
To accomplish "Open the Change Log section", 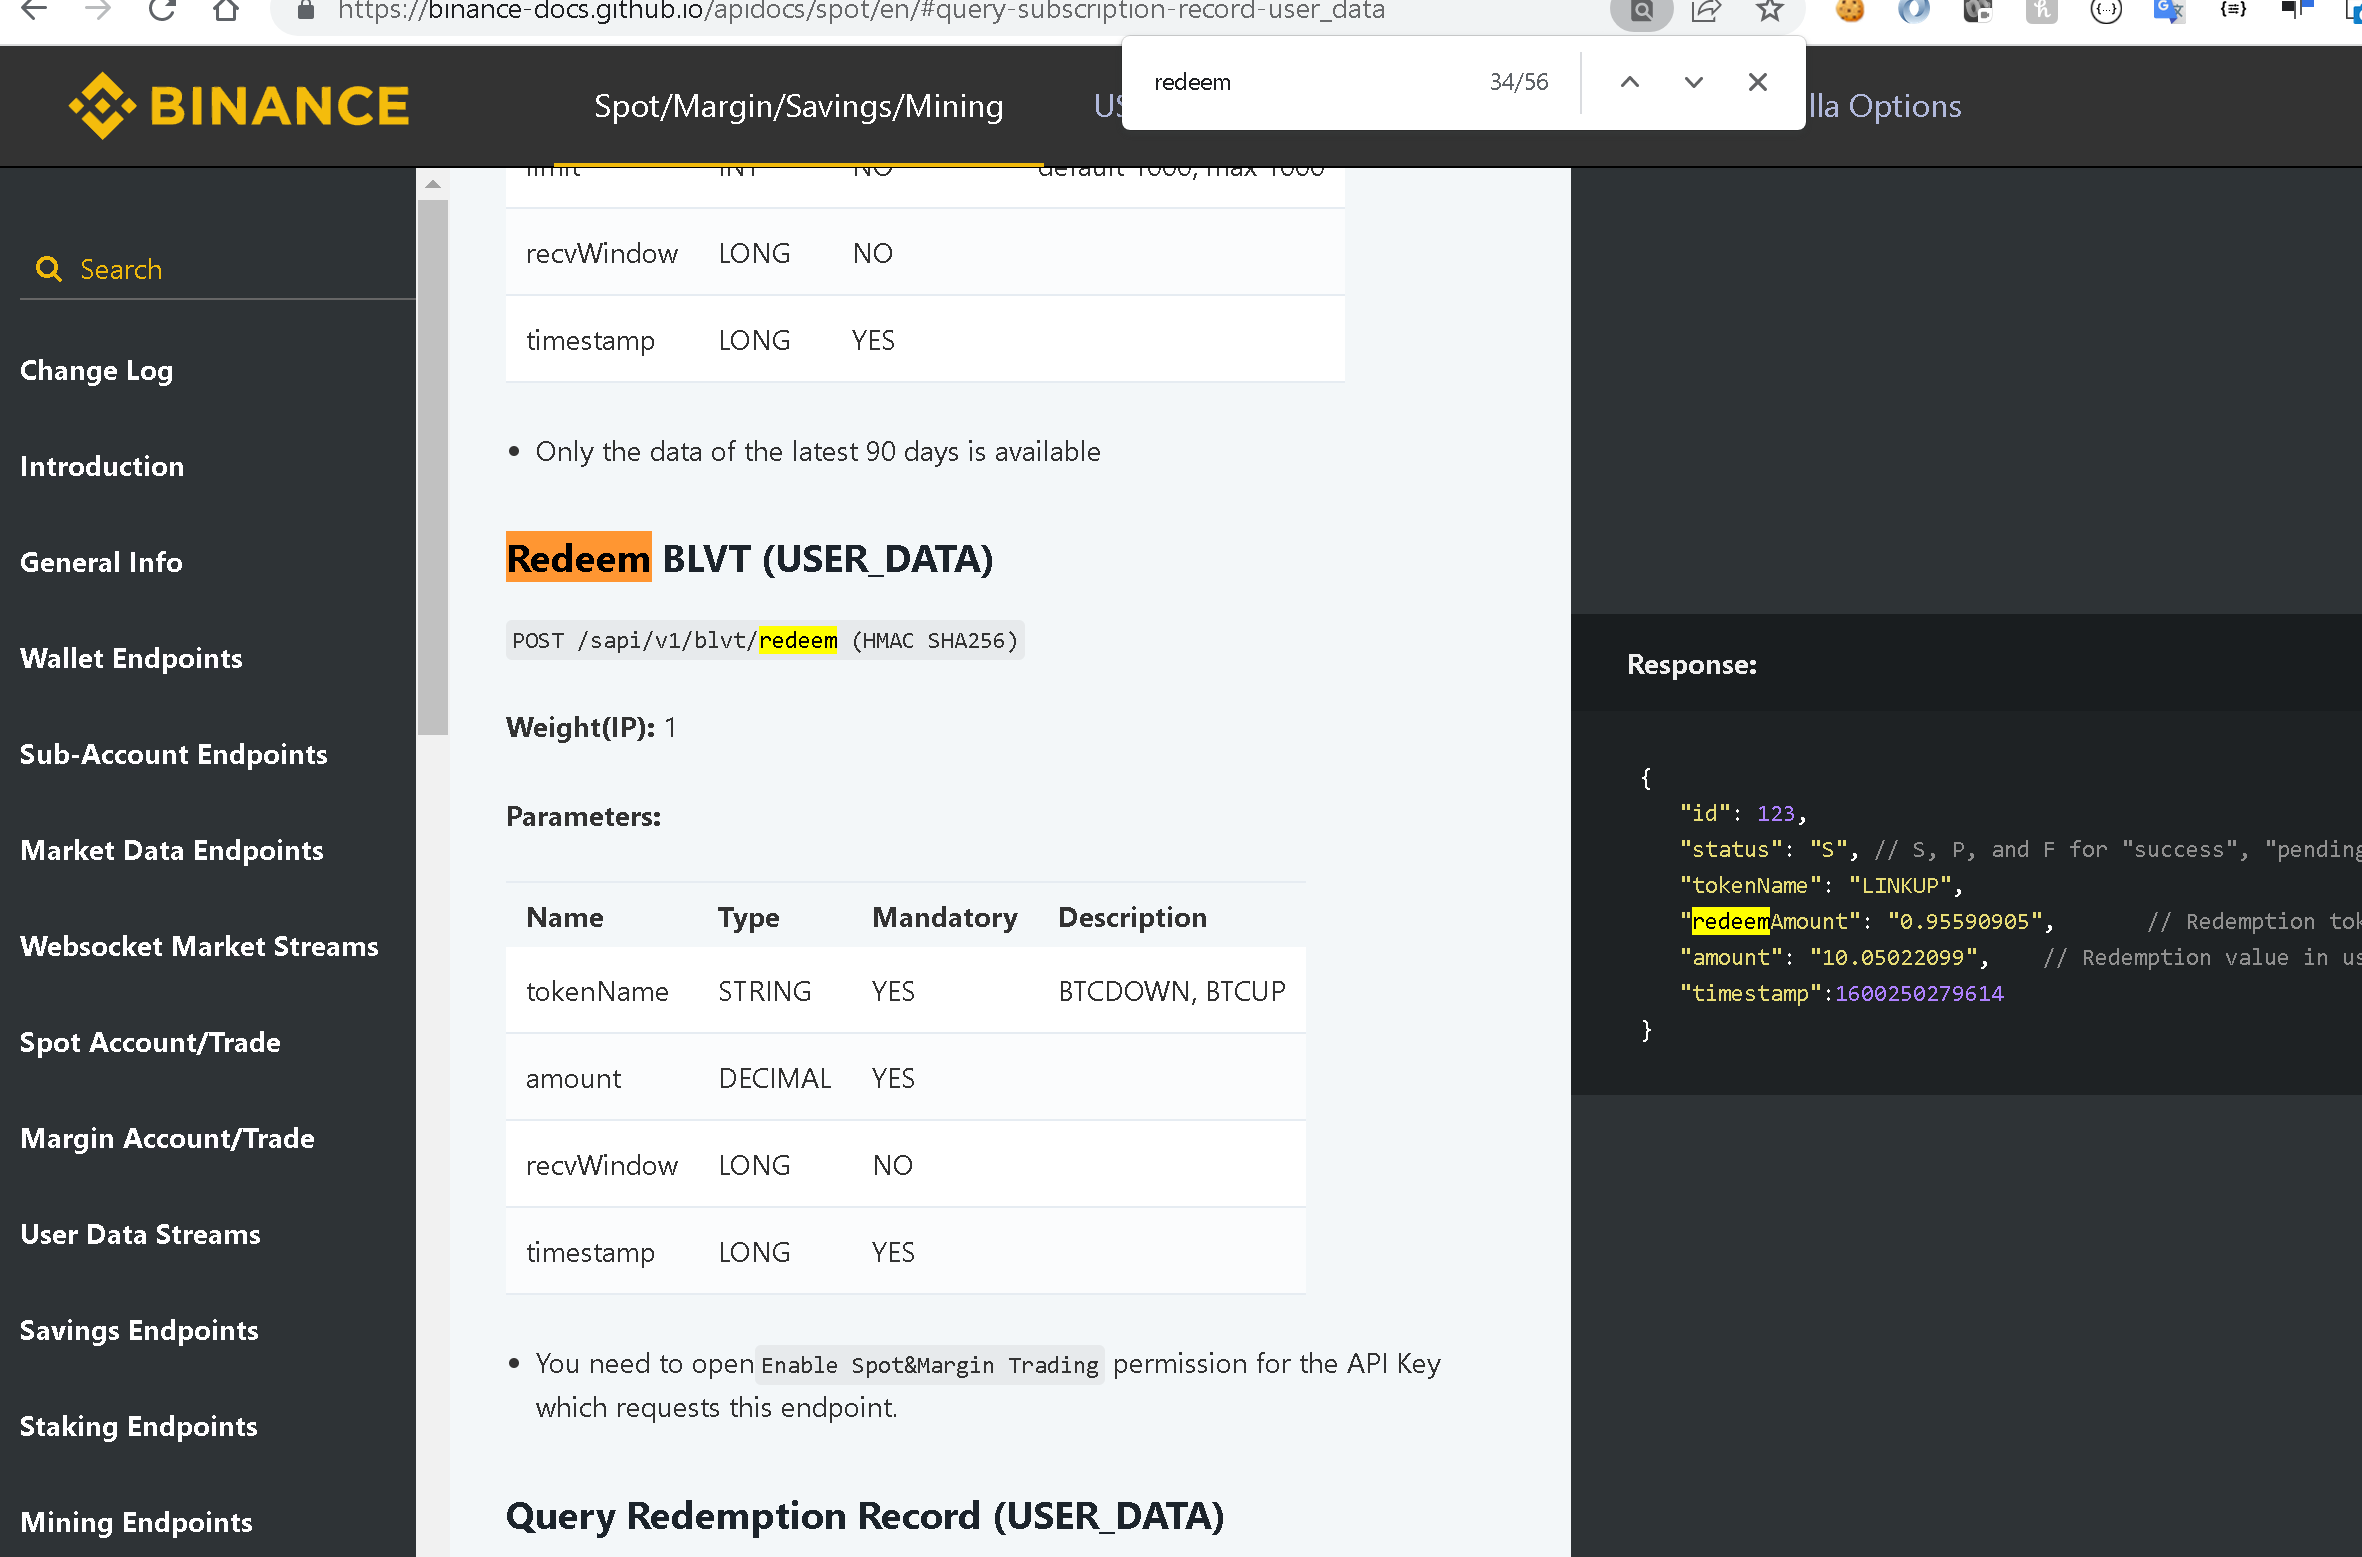I will coord(96,370).
